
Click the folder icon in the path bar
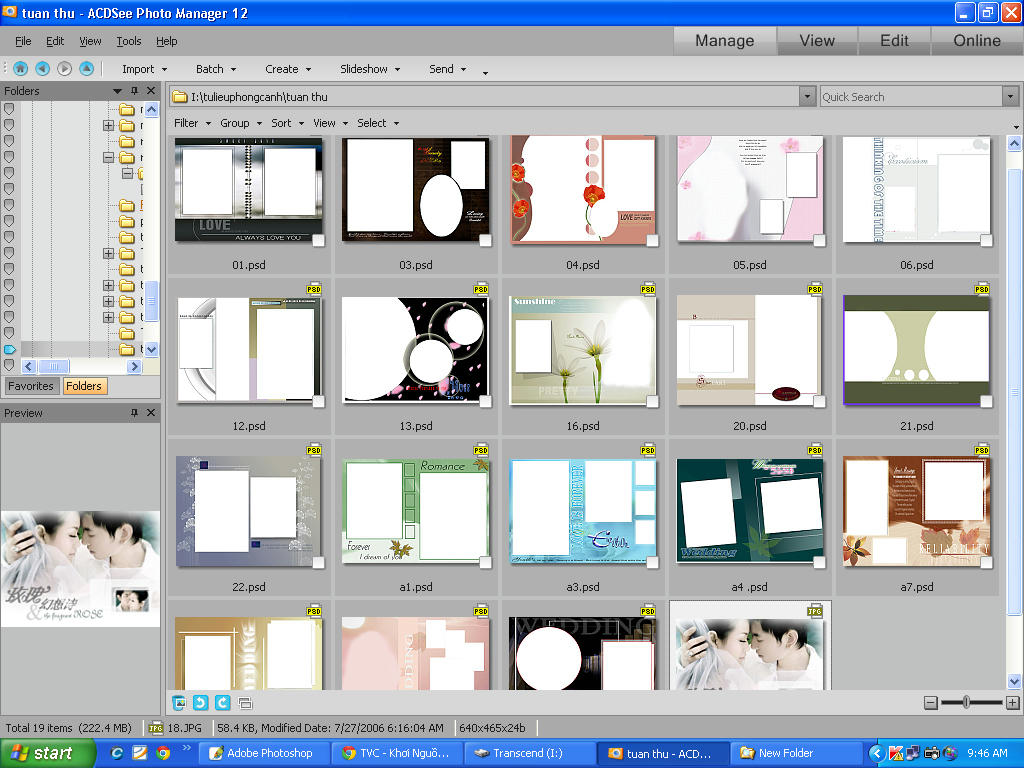point(180,97)
